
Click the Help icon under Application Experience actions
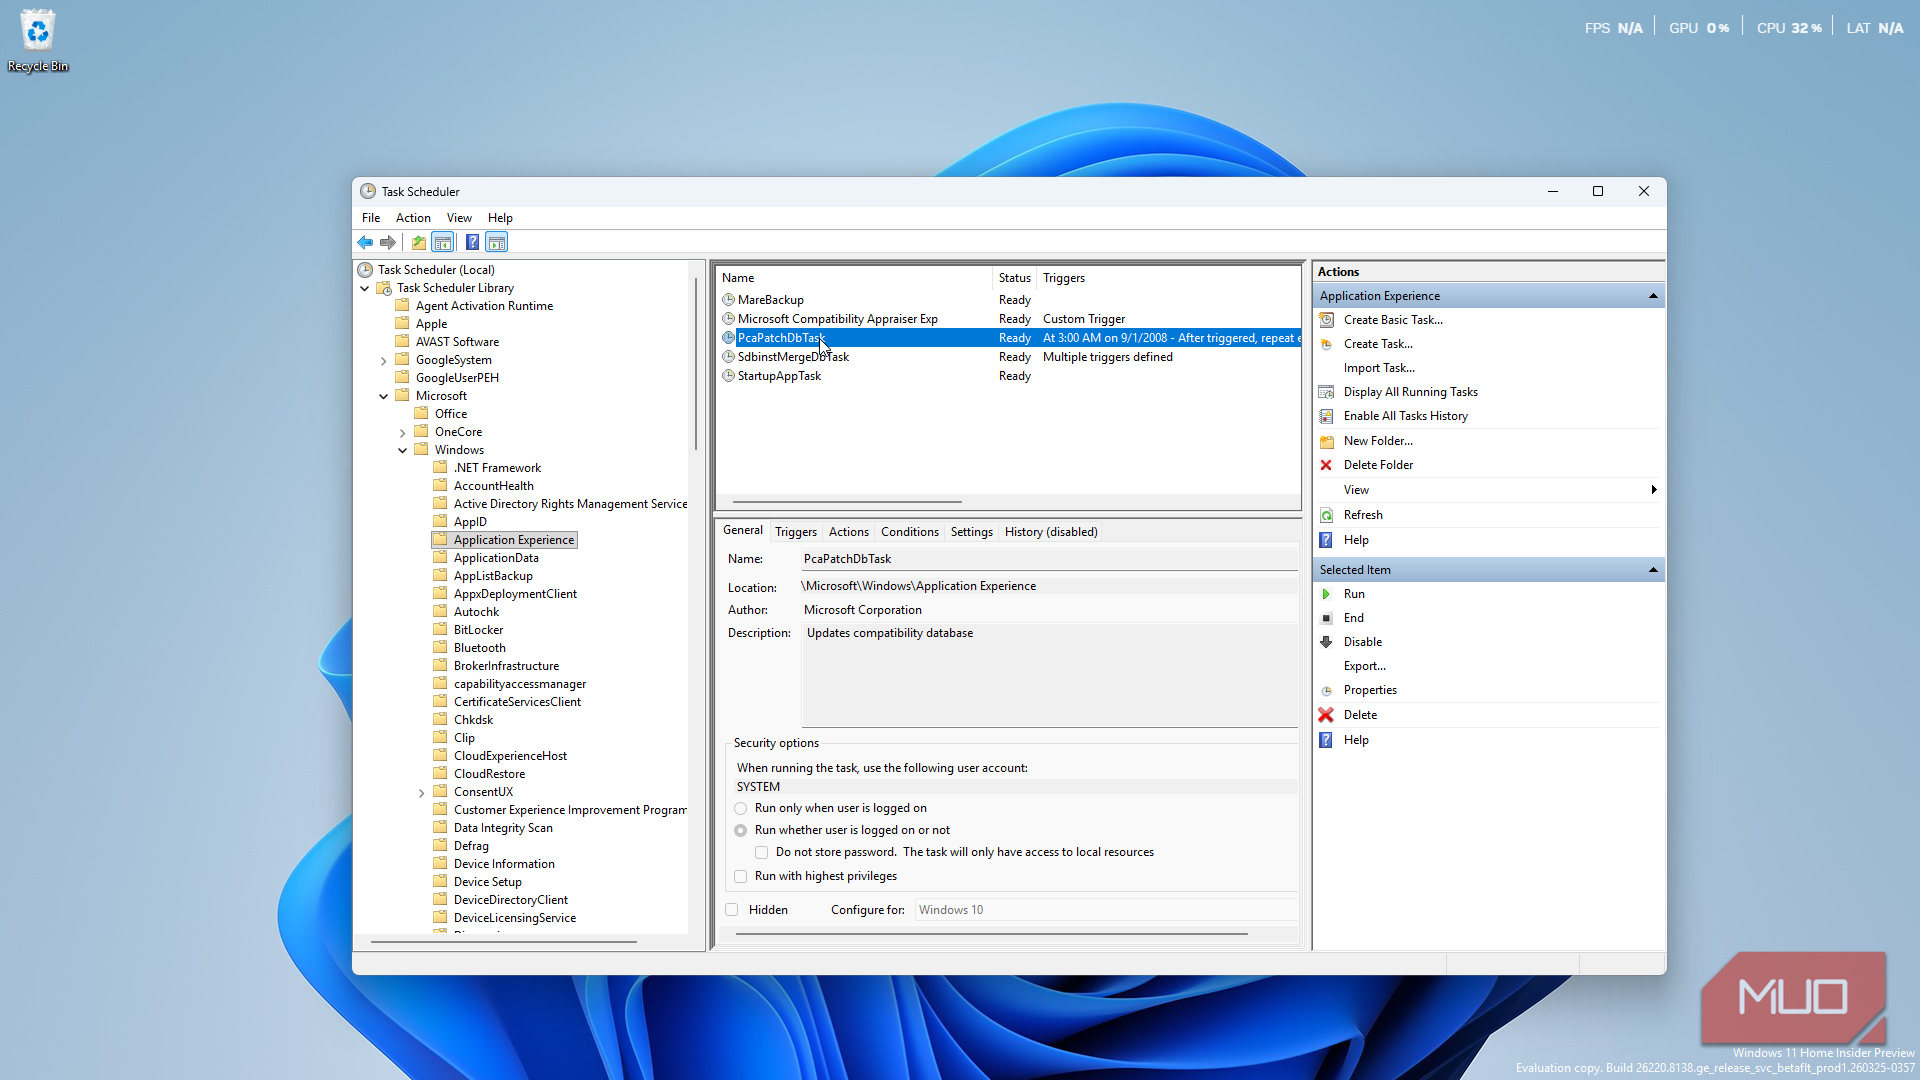point(1326,540)
